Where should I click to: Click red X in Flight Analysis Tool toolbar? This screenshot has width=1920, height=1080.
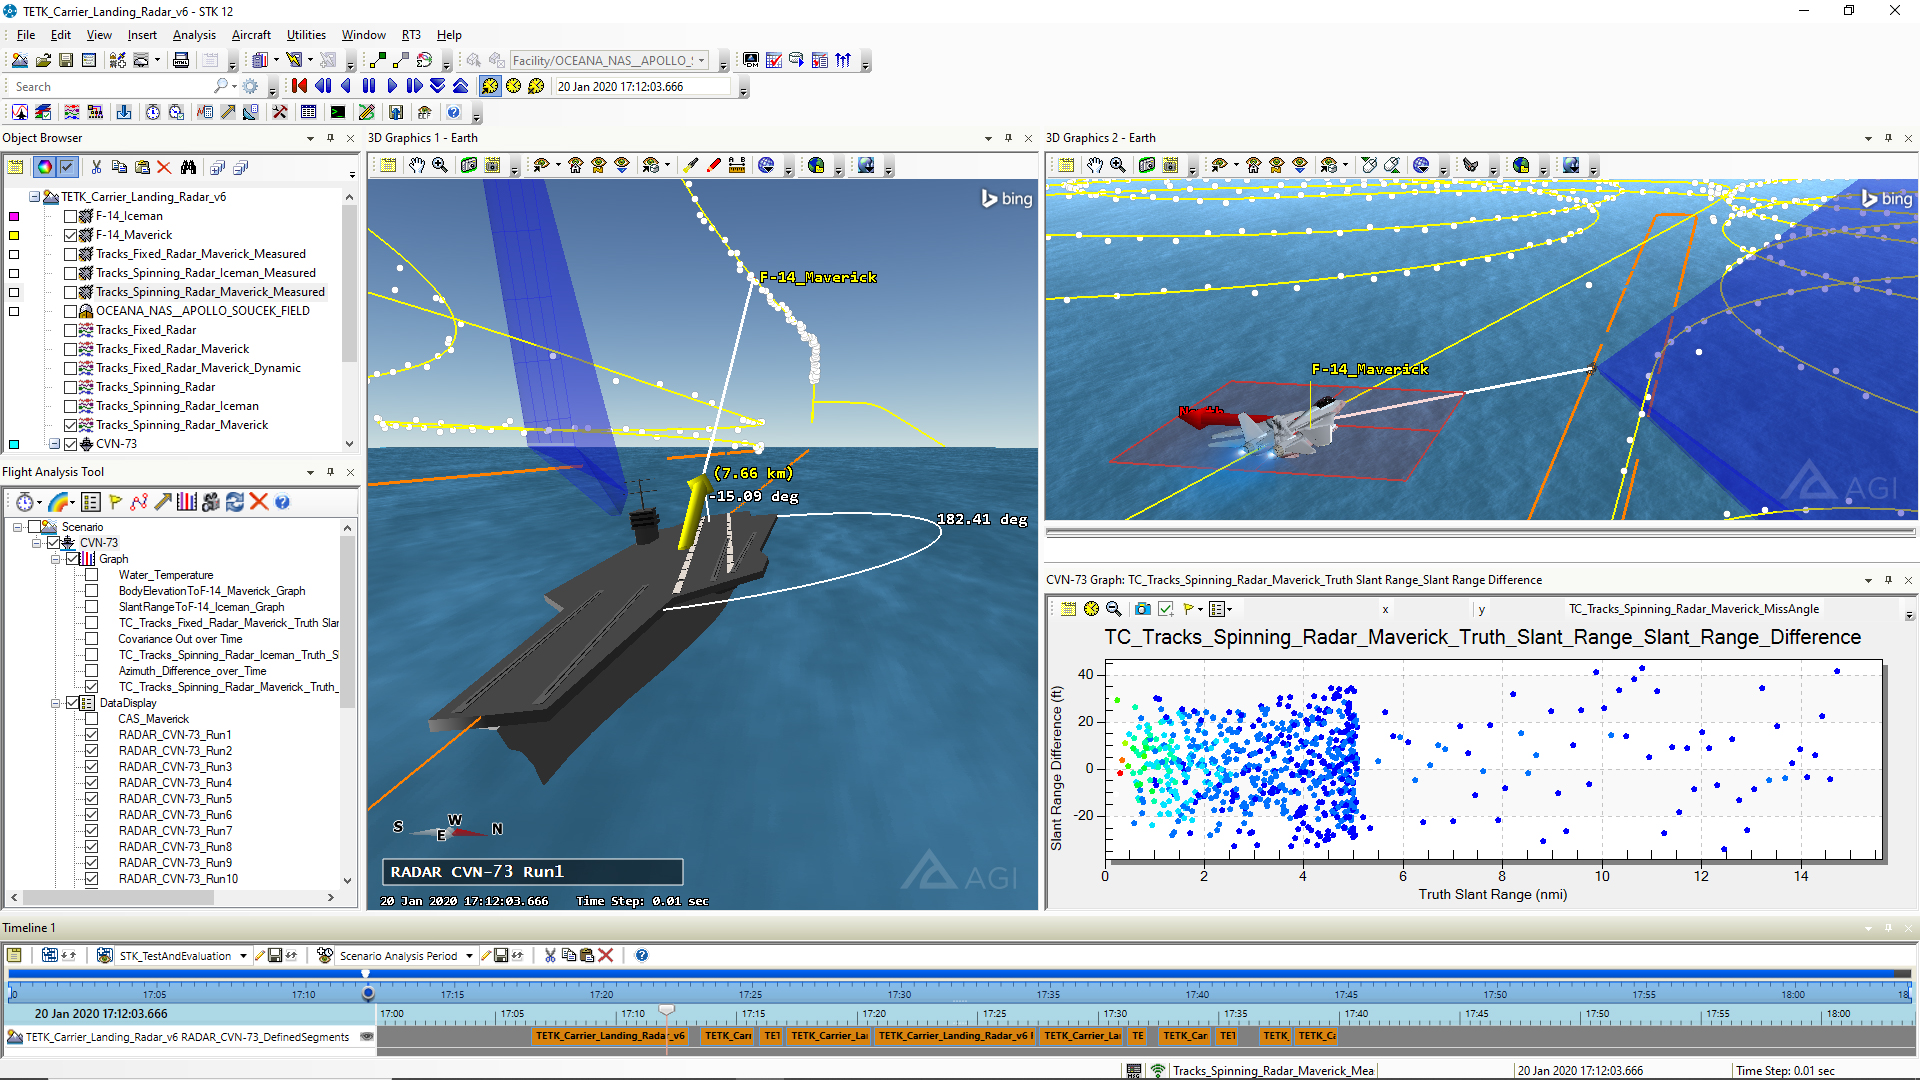pos(259,502)
